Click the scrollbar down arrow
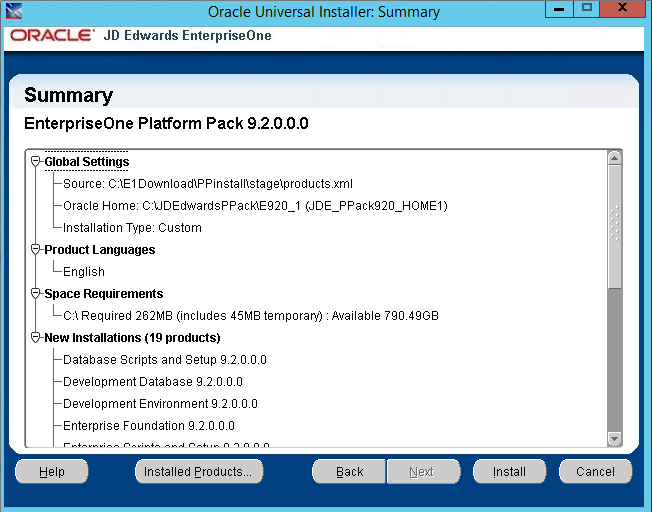 click(x=615, y=438)
